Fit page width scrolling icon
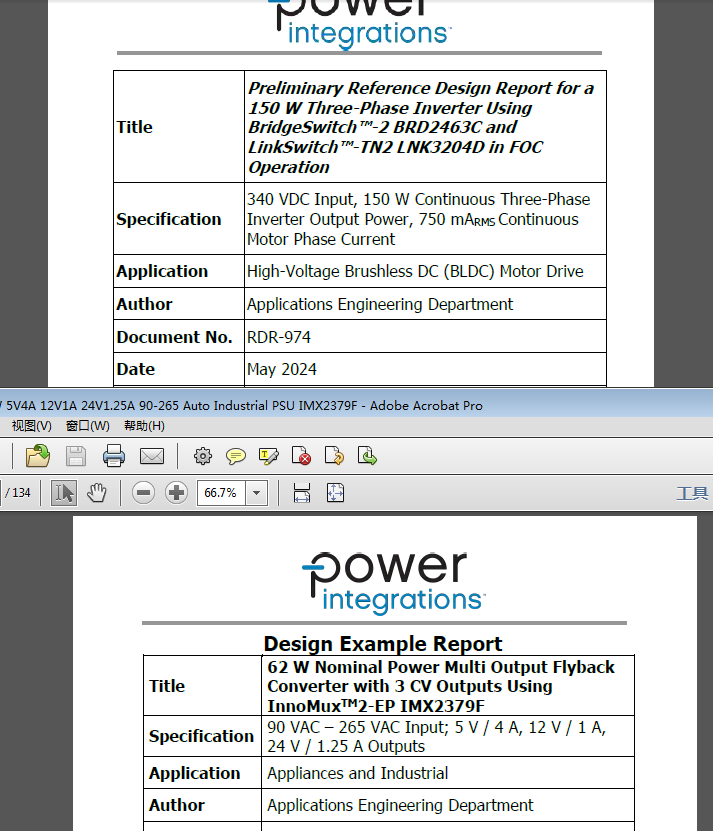This screenshot has width=713, height=831. [302, 493]
